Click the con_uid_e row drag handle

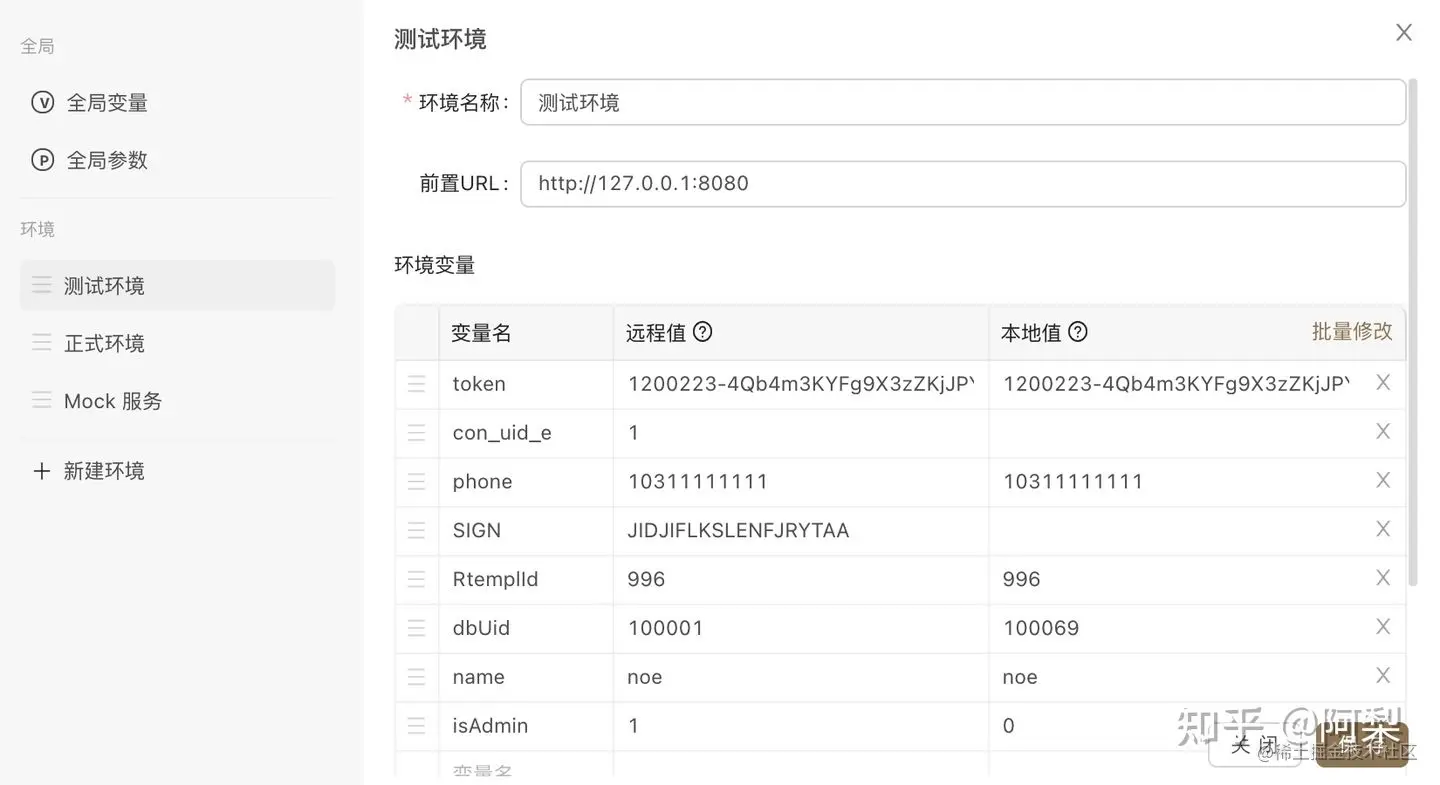click(x=416, y=433)
